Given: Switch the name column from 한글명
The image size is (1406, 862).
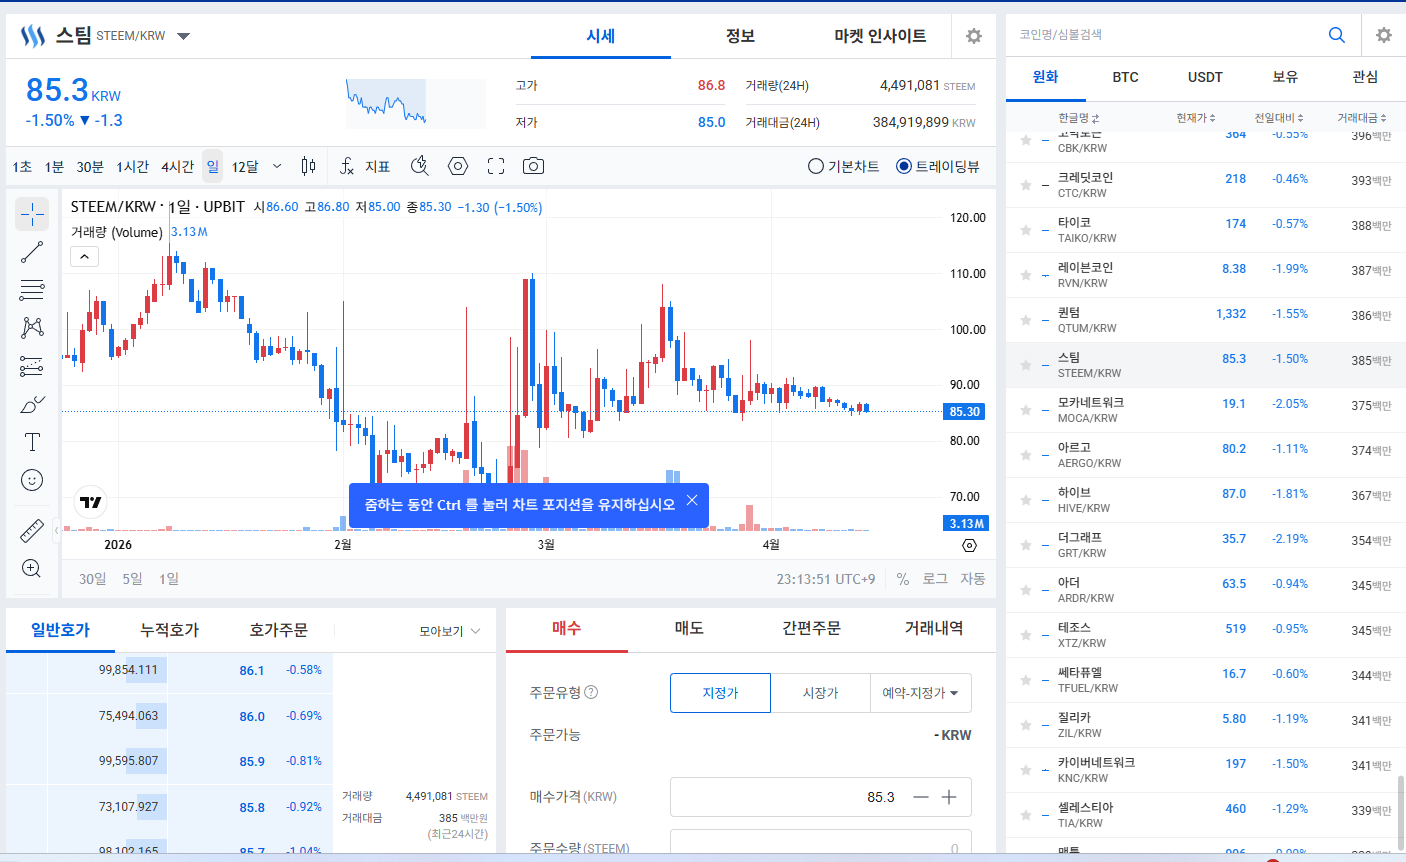Looking at the screenshot, I should 1079,118.
